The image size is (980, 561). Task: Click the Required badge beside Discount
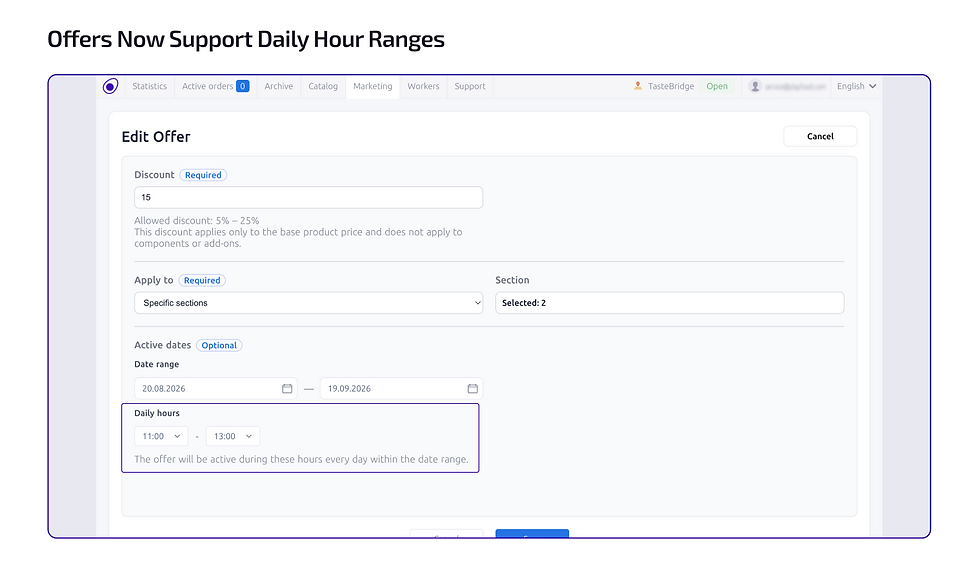203,175
